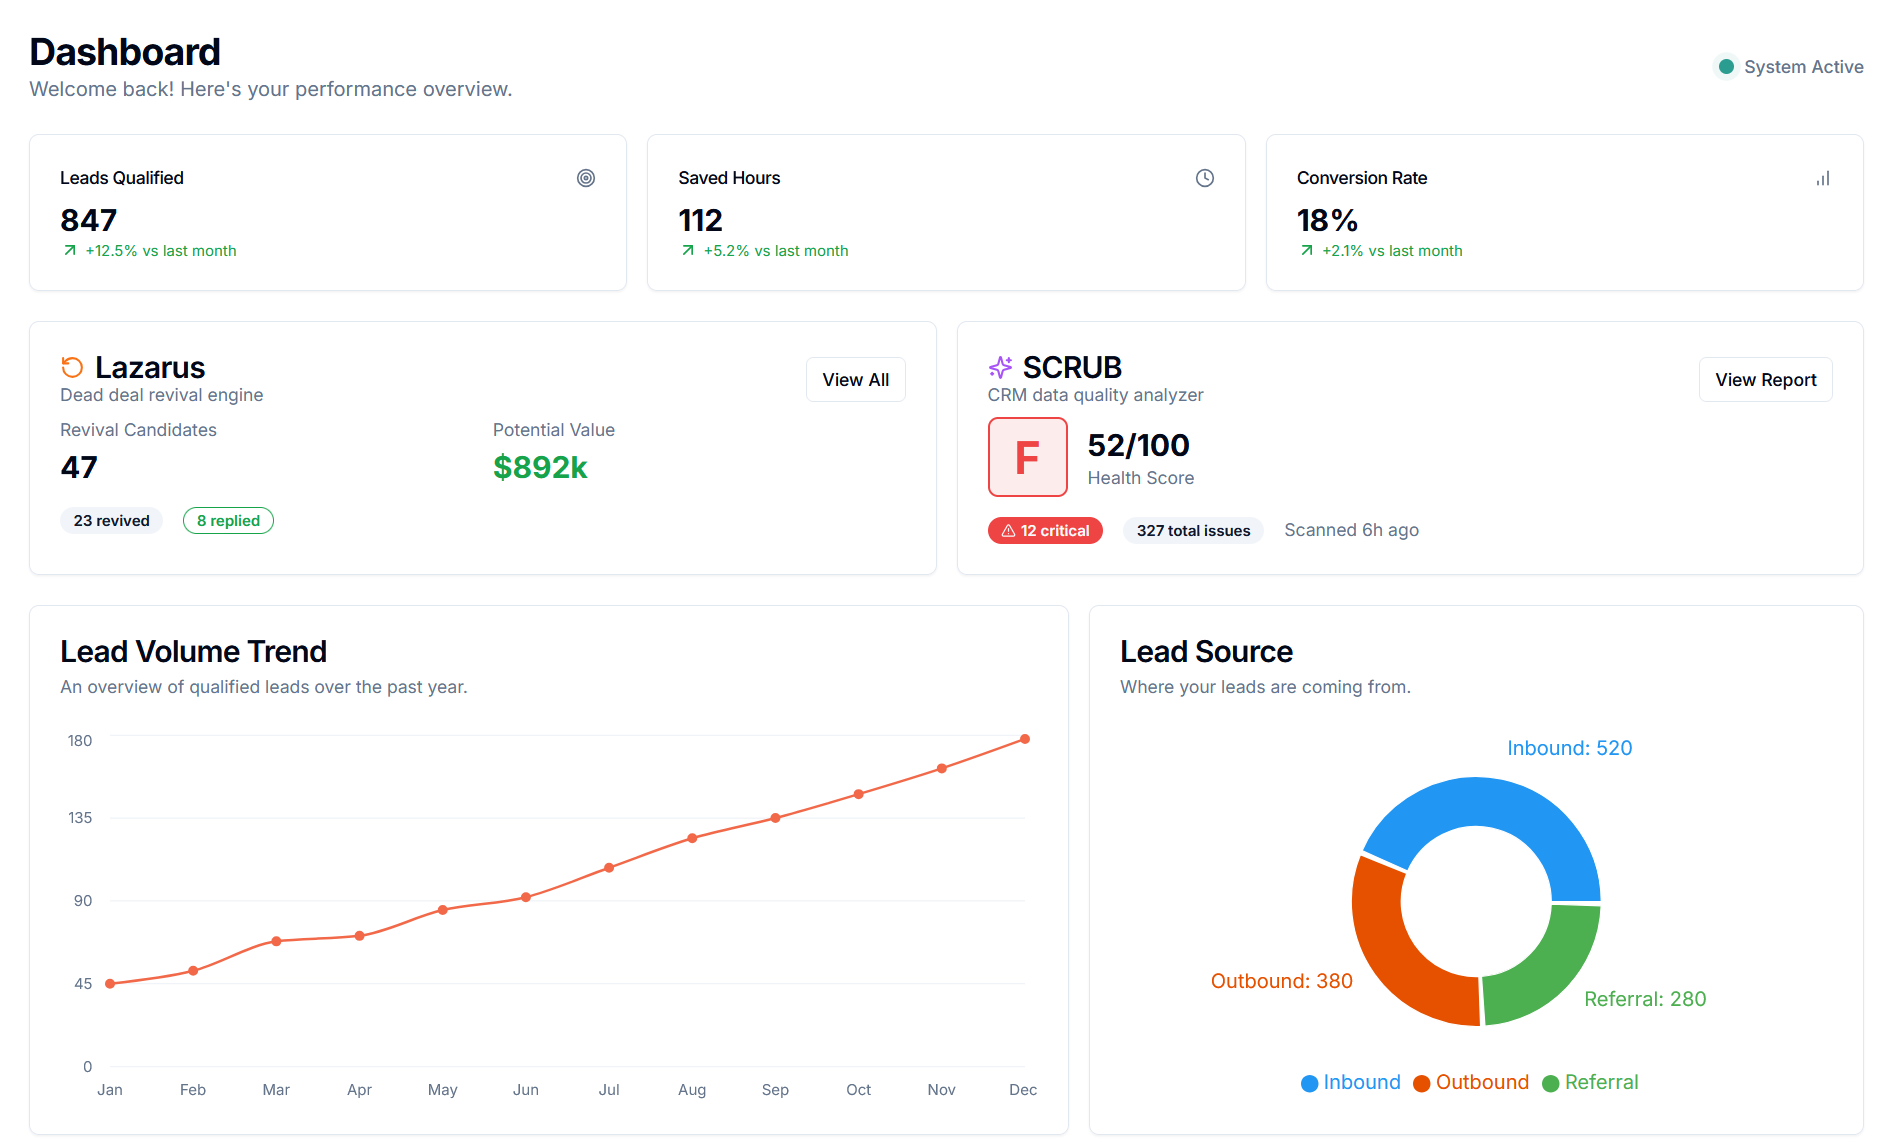This screenshot has height=1147, width=1890.
Task: Click the orange revival arrow icon next to Lazarus
Action: coord(69,366)
